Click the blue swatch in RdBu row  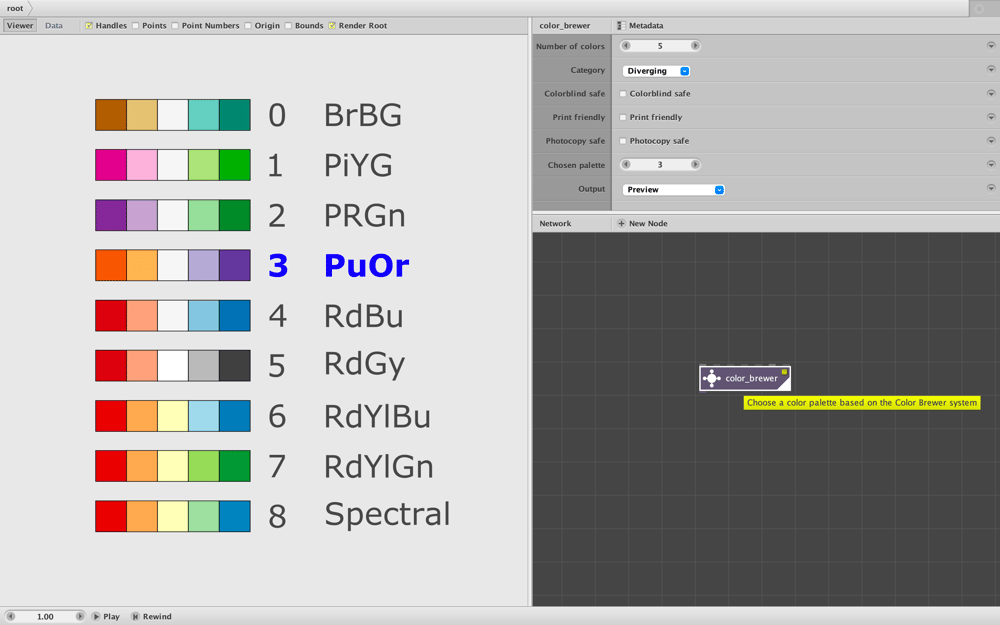tap(235, 316)
